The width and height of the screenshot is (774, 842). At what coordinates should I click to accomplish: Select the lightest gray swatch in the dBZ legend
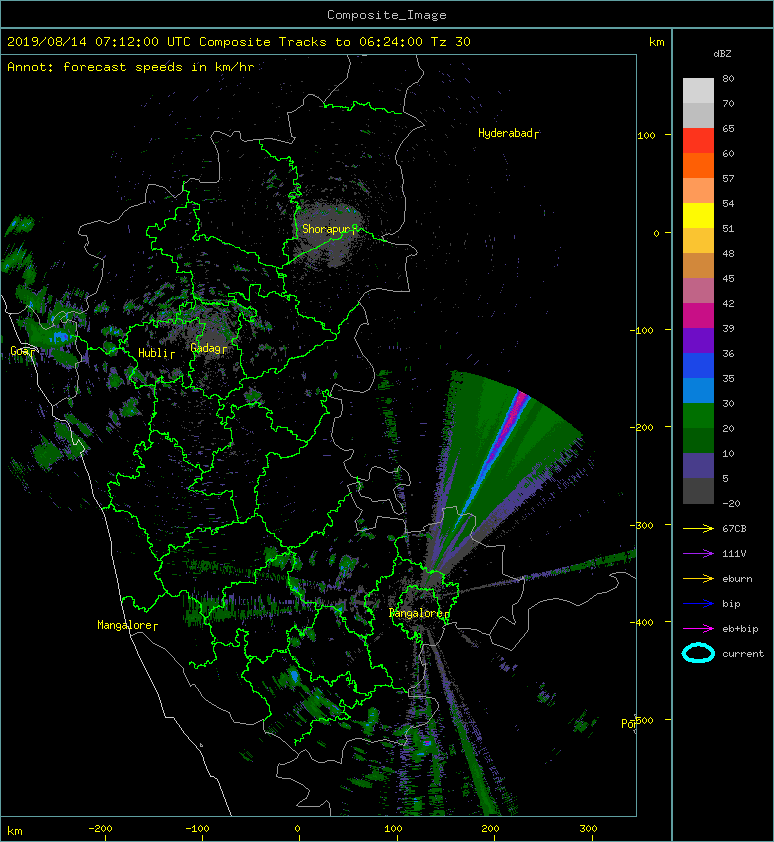[698, 90]
